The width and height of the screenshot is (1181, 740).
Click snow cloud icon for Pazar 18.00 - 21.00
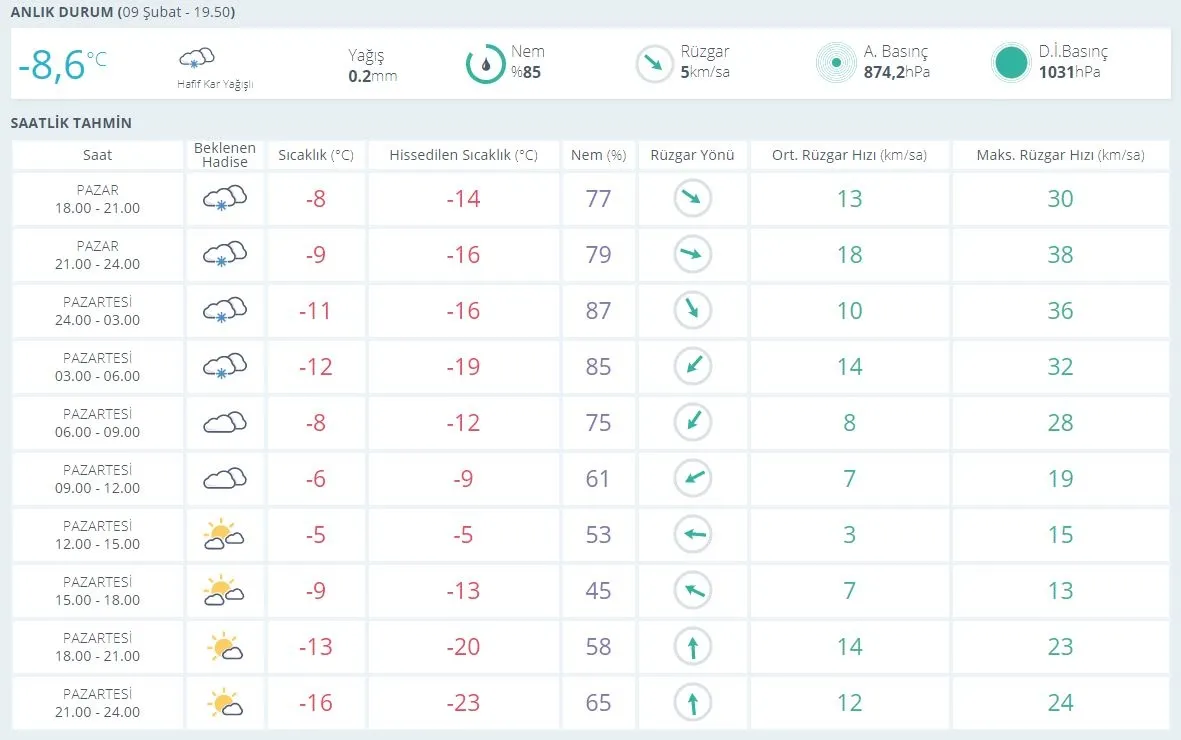pyautogui.click(x=225, y=199)
